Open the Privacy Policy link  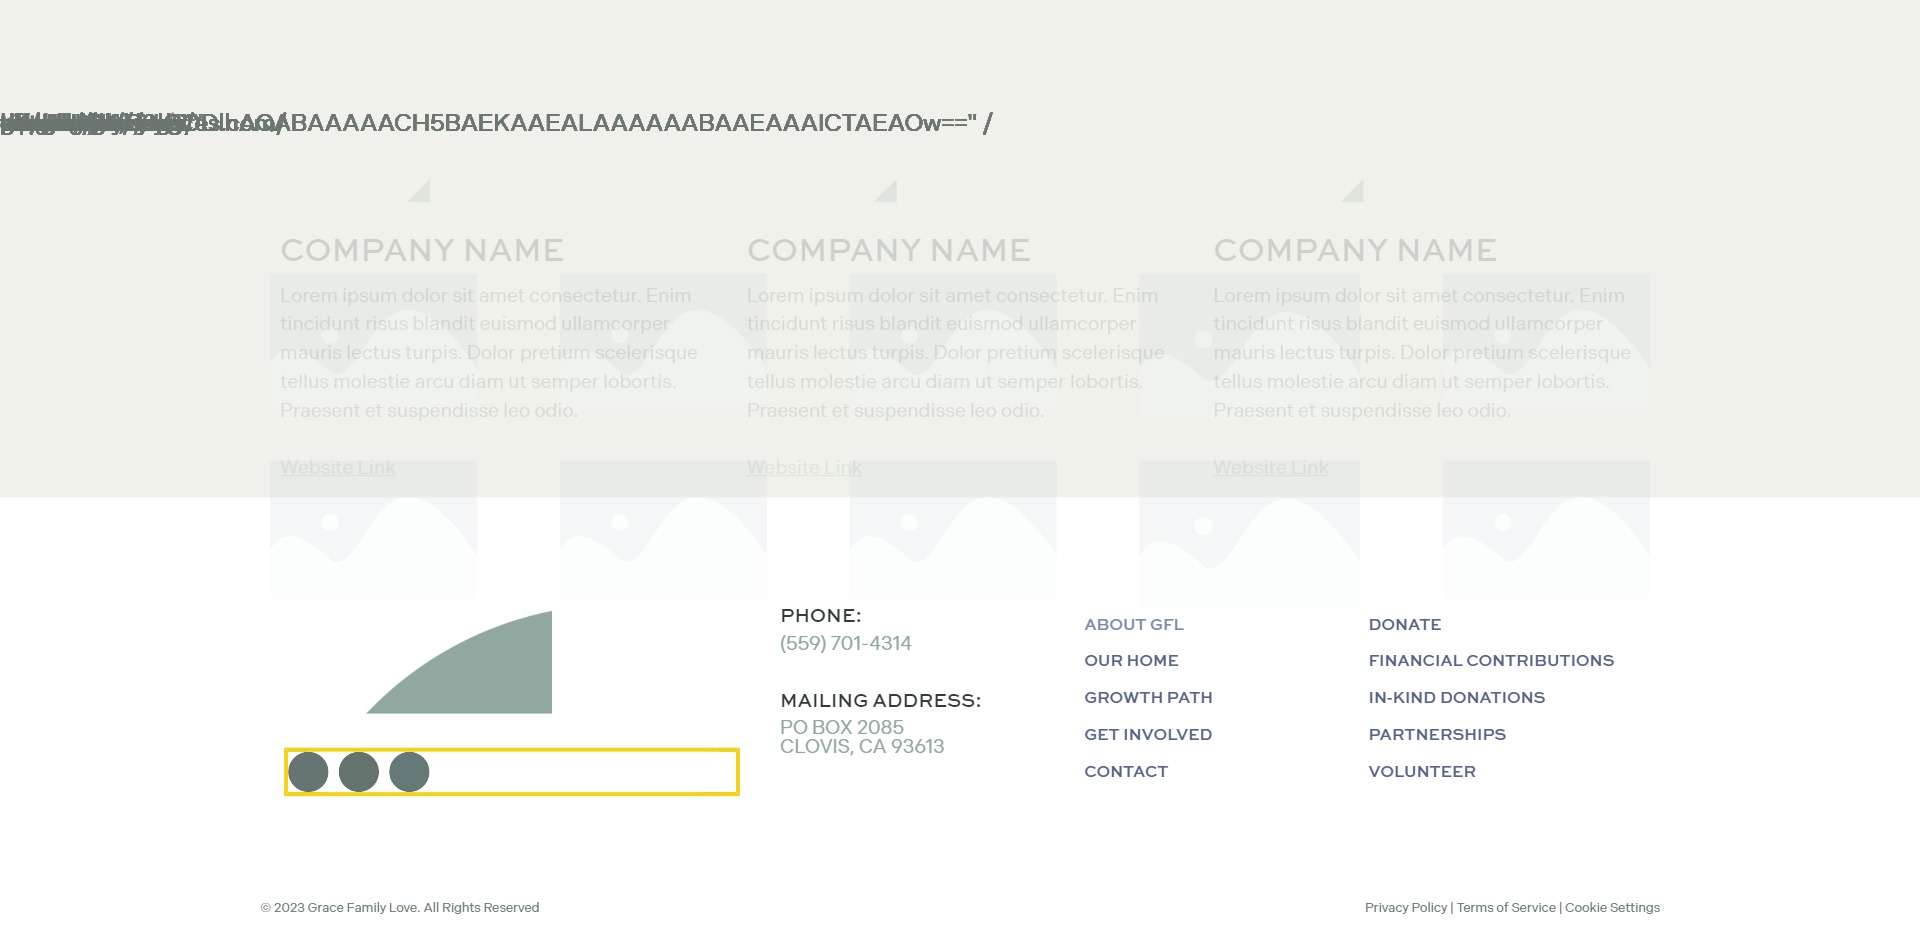pos(1406,907)
